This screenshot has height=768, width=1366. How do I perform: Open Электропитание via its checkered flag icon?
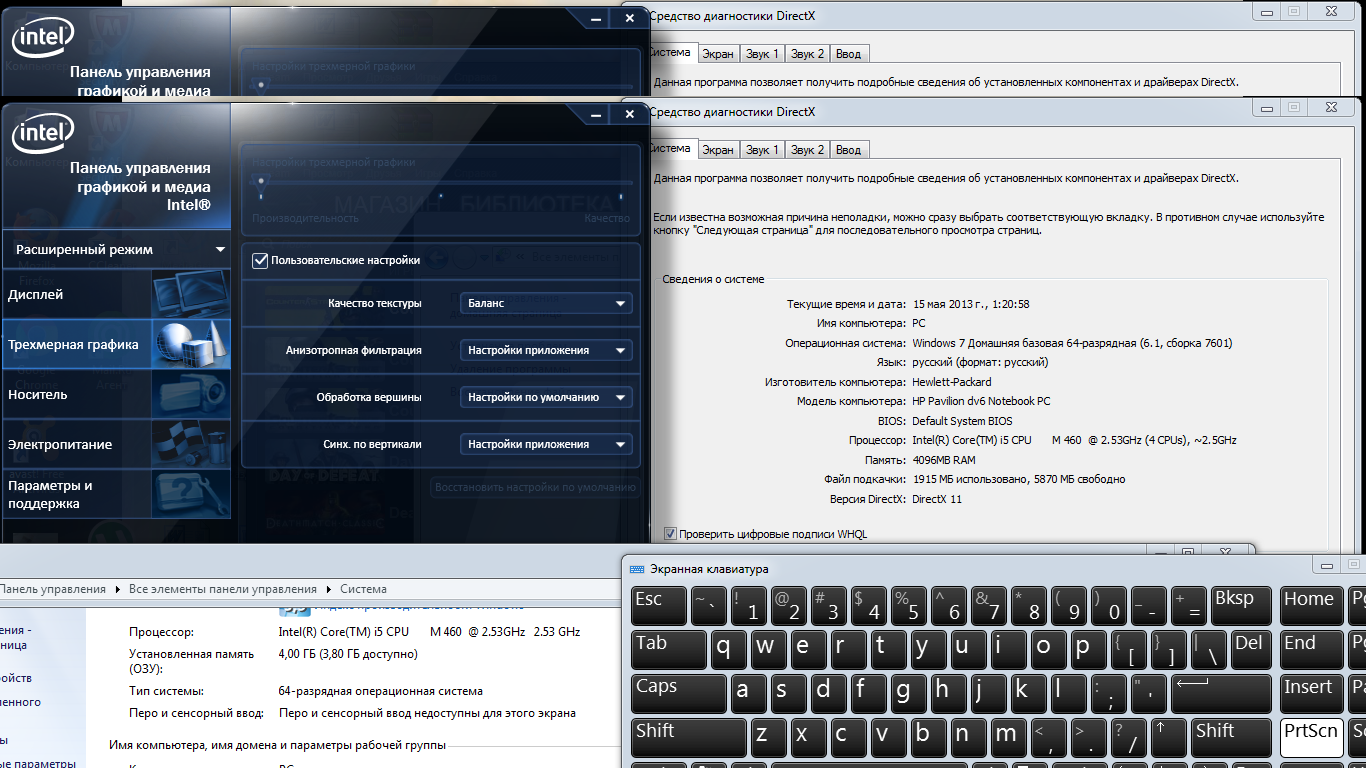click(190, 445)
